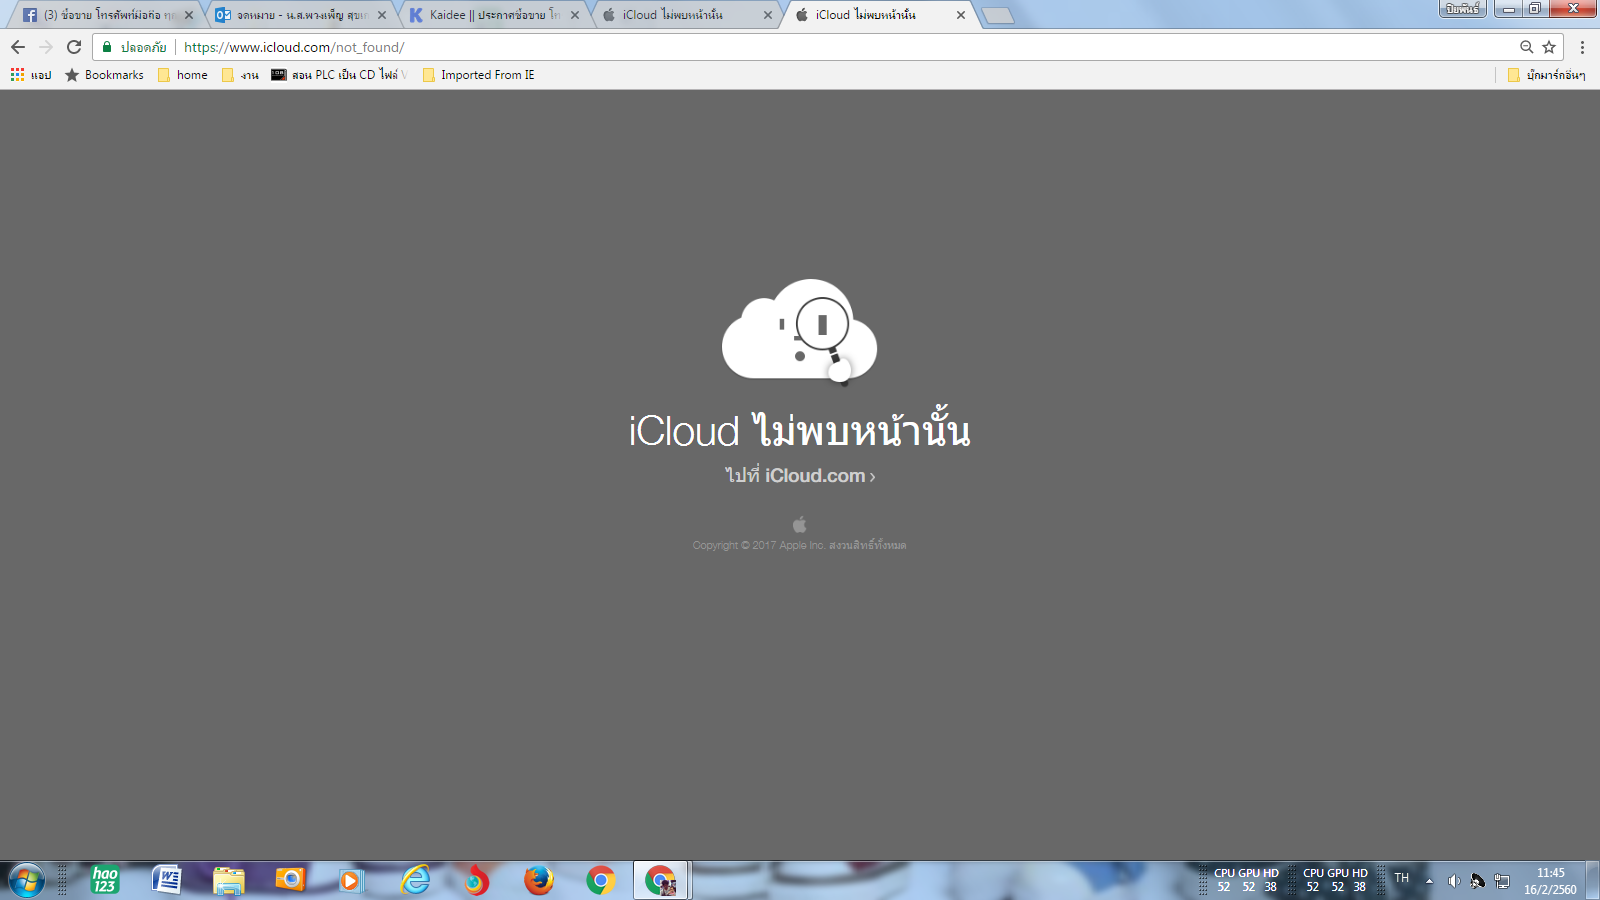Launch Firefox from the taskbar

[x=539, y=881]
